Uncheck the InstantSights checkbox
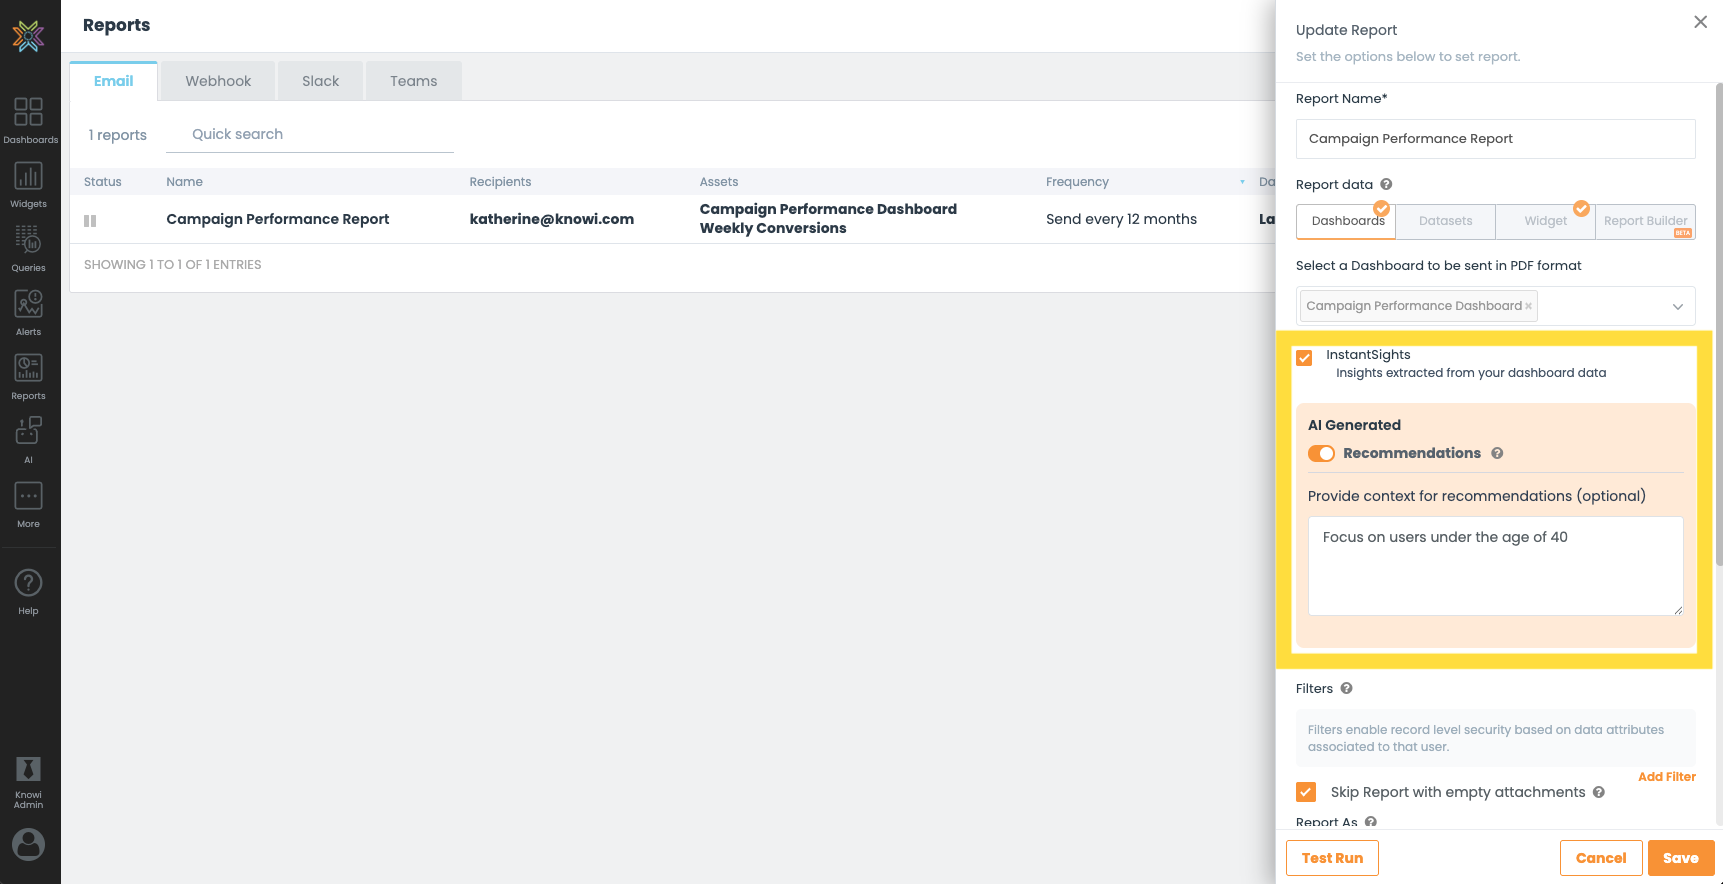This screenshot has height=884, width=1723. pos(1304,358)
